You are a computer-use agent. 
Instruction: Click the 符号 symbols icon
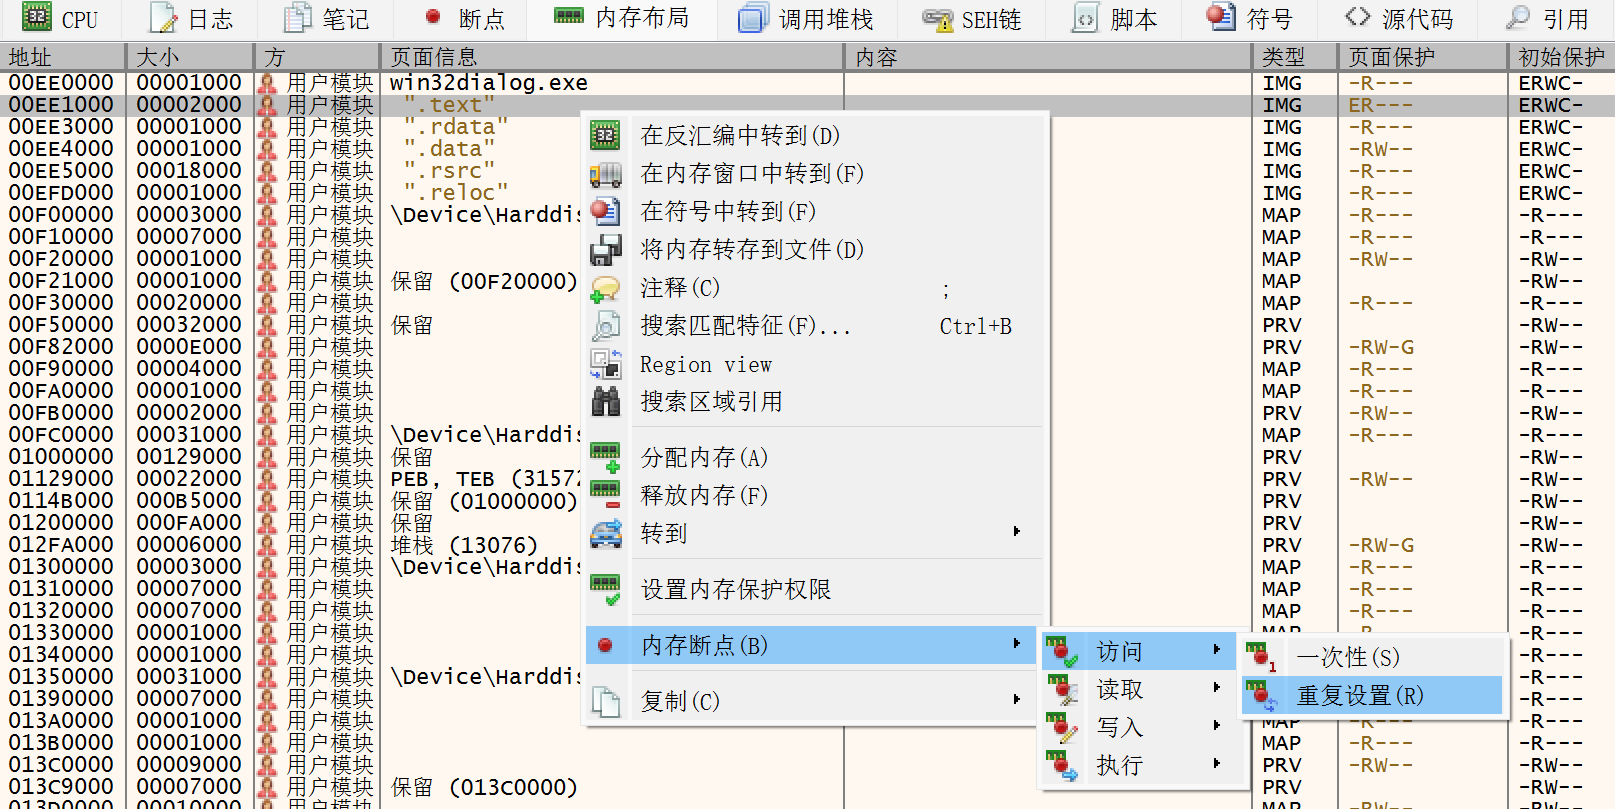pos(1221,17)
